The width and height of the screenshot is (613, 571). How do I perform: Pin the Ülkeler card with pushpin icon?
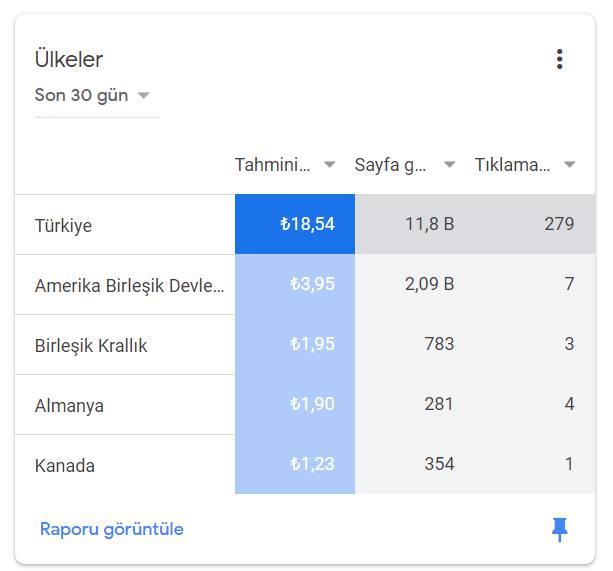pyautogui.click(x=559, y=530)
